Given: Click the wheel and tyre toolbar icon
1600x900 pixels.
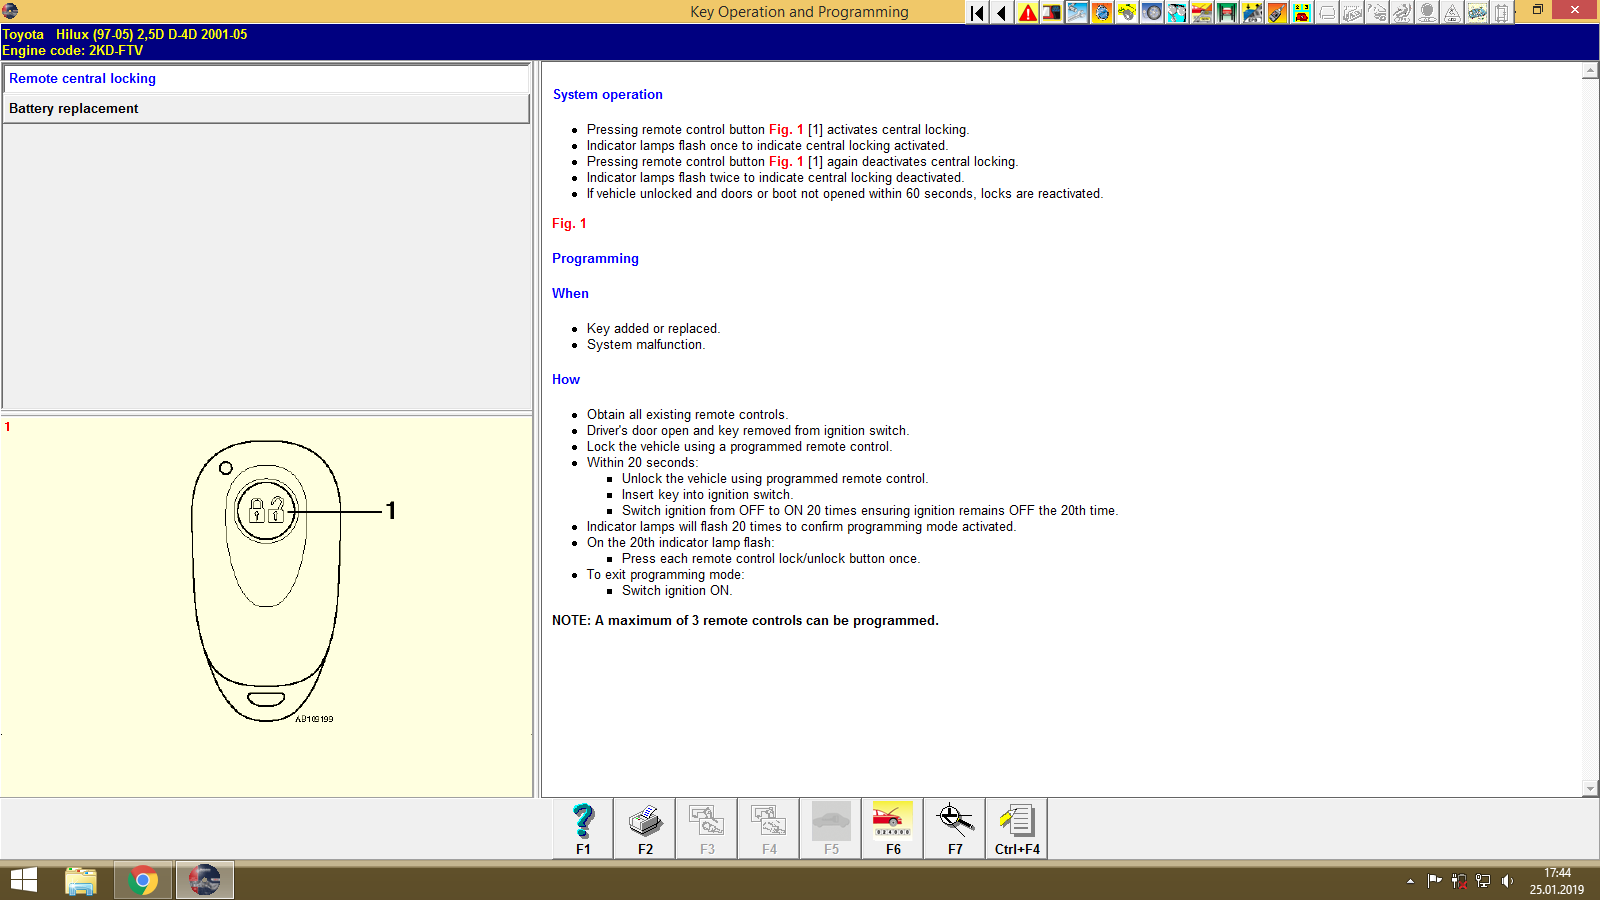Looking at the screenshot, I should point(1150,13).
